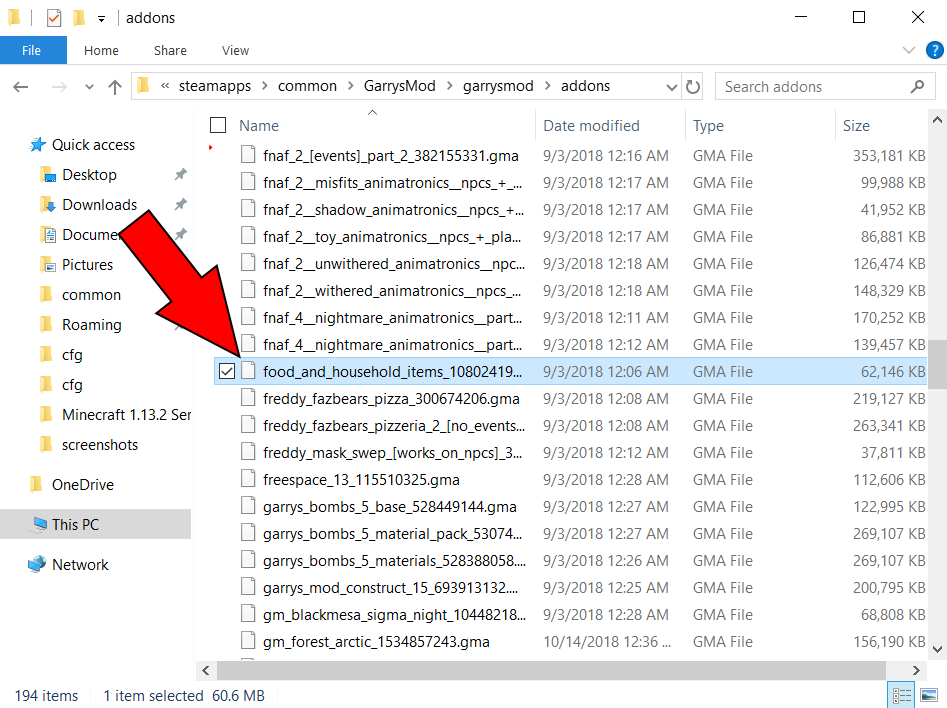
Task: Switch to the Share ribbon tab
Action: coord(170,50)
